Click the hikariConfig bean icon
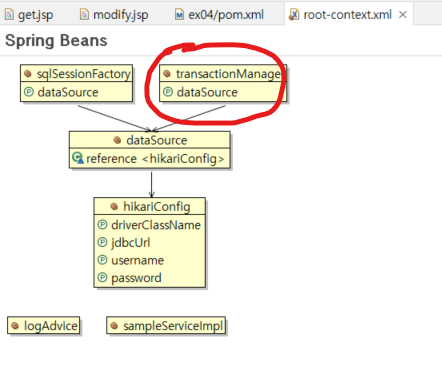 114,207
